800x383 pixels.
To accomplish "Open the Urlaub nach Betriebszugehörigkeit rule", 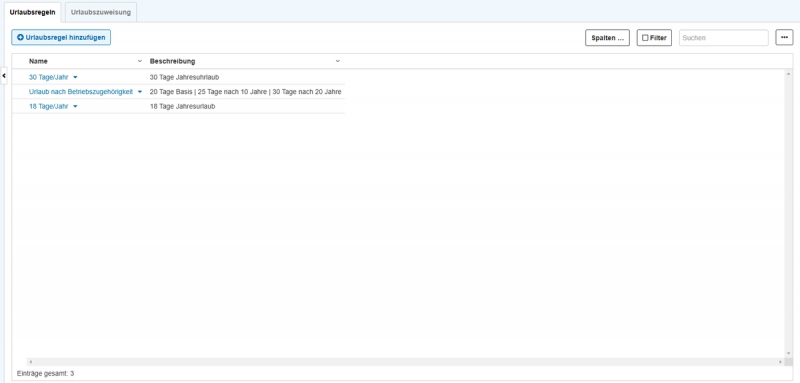I will point(81,92).
